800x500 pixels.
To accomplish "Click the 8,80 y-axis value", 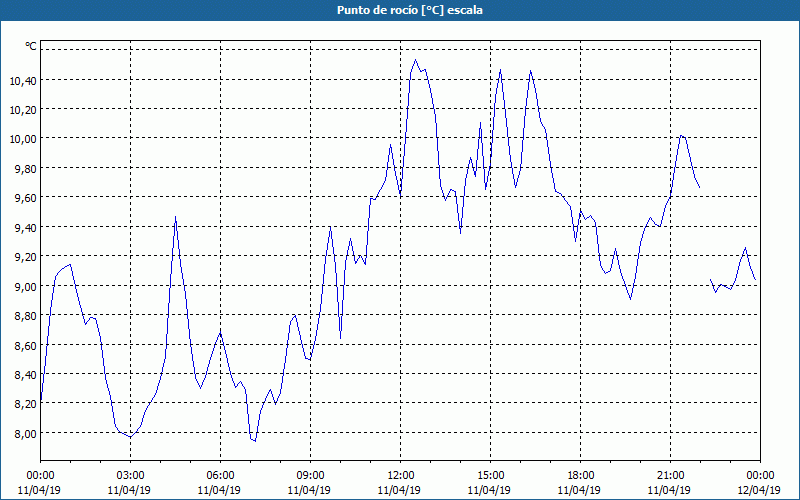I will pyautogui.click(x=26, y=316).
